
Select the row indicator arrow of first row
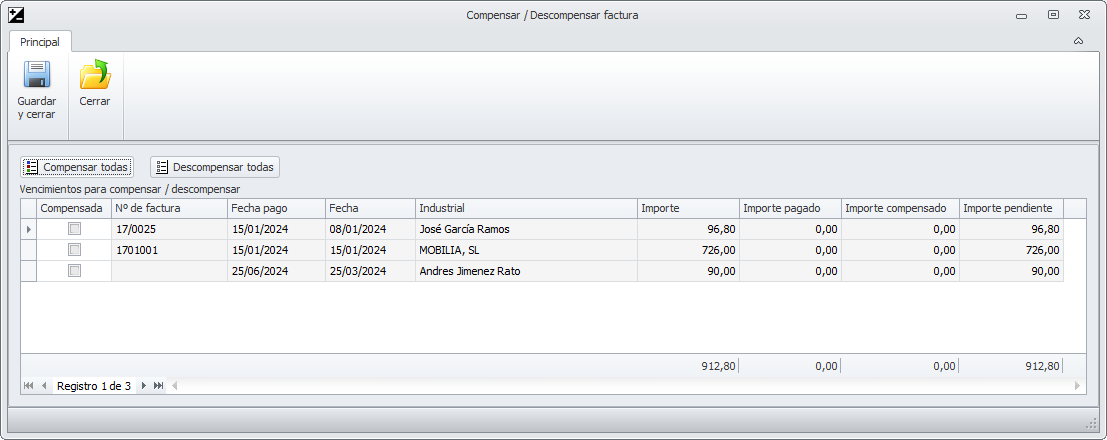[29, 229]
